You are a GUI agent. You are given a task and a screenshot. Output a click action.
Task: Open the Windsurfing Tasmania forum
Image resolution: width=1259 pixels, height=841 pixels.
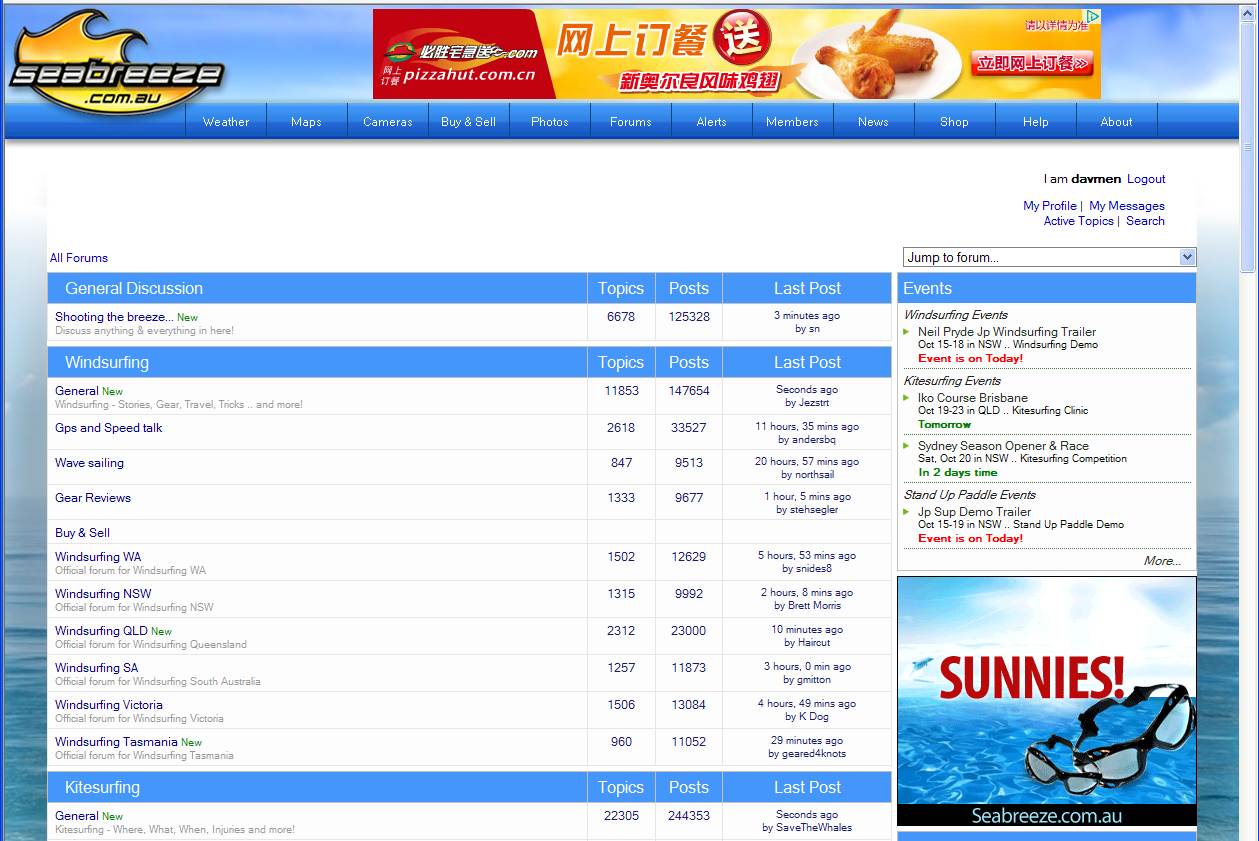pyautogui.click(x=117, y=742)
